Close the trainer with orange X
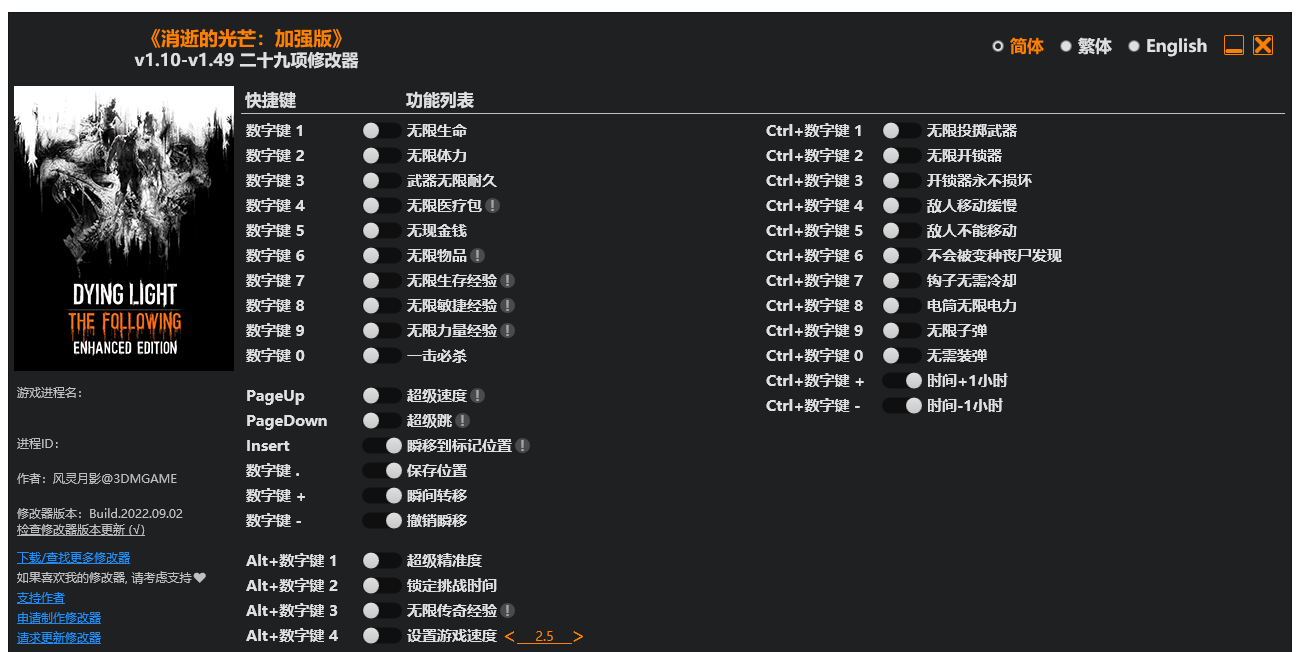 pyautogui.click(x=1263, y=46)
